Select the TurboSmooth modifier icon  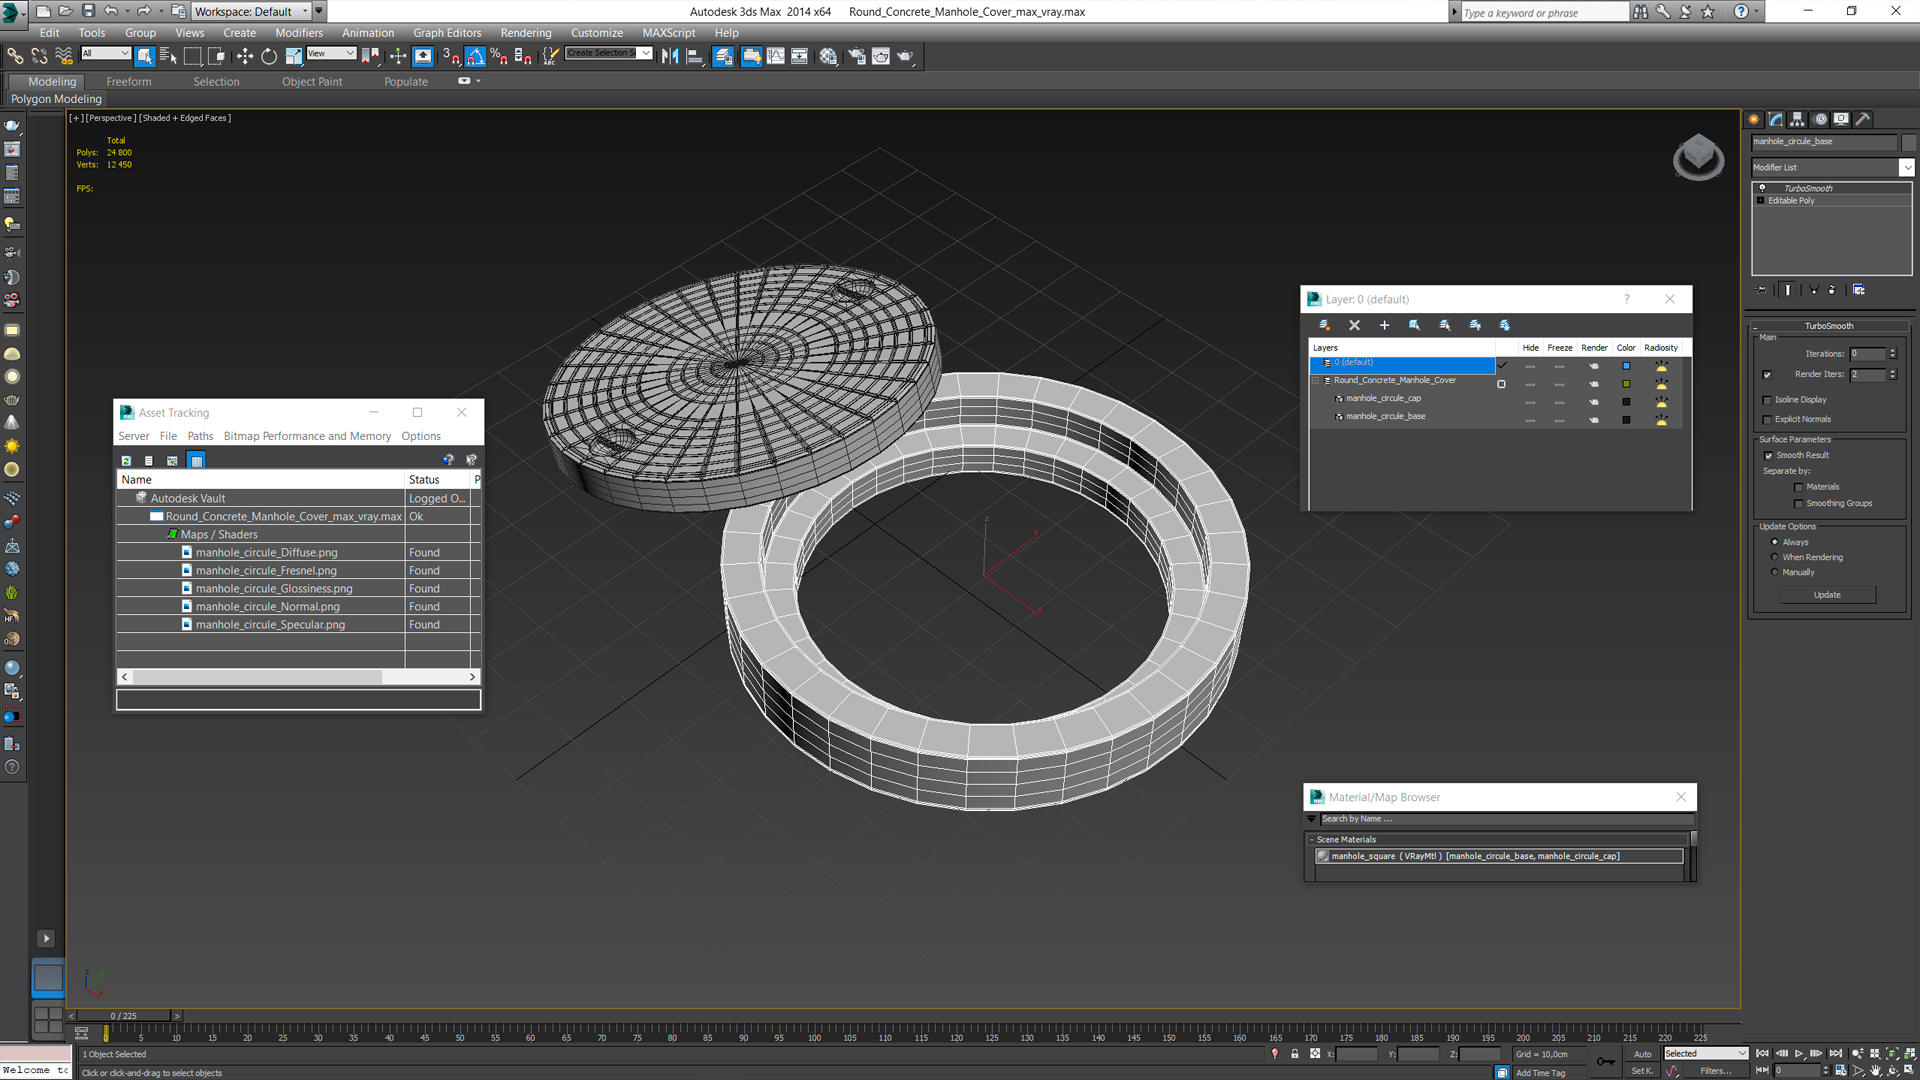(x=1762, y=187)
